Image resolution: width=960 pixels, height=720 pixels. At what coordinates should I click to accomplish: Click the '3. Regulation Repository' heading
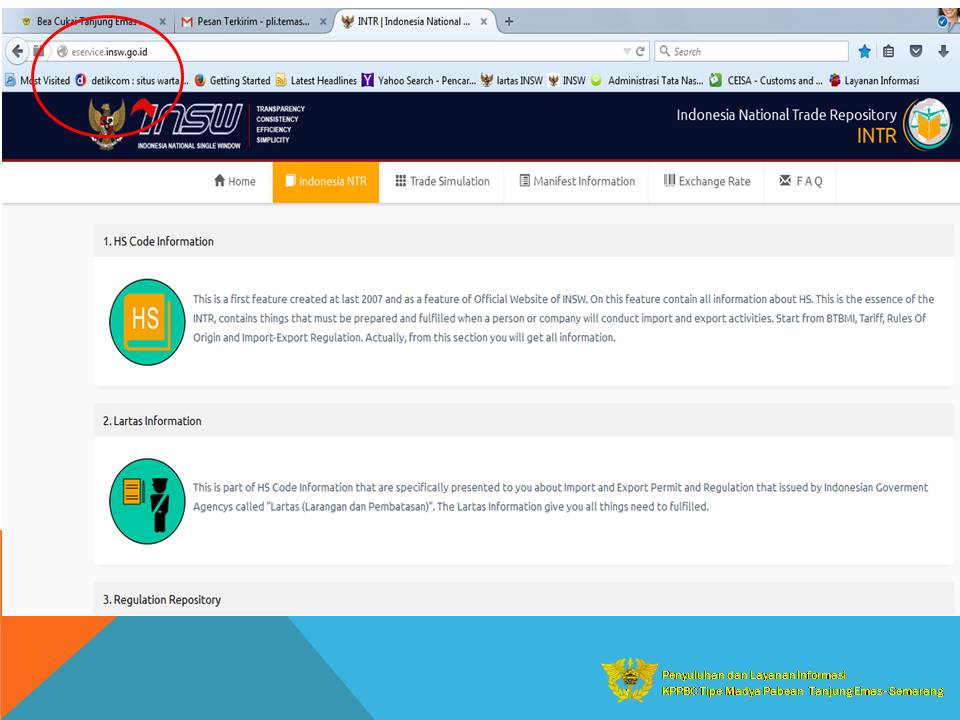pyautogui.click(x=162, y=599)
